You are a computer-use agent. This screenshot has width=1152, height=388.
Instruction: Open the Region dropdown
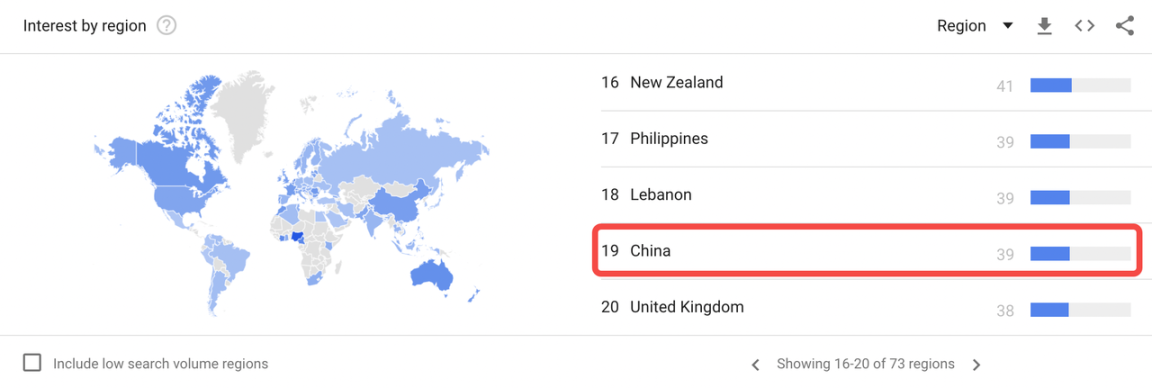[975, 26]
